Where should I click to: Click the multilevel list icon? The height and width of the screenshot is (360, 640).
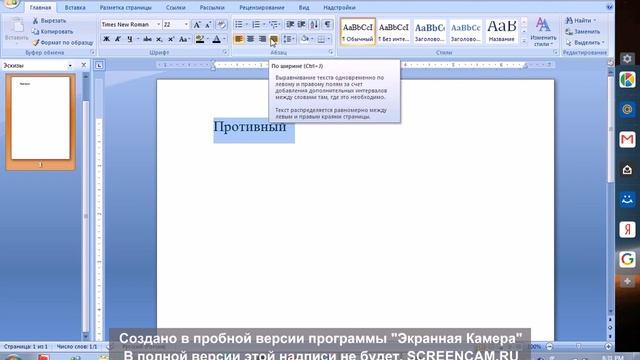pyautogui.click(x=273, y=25)
